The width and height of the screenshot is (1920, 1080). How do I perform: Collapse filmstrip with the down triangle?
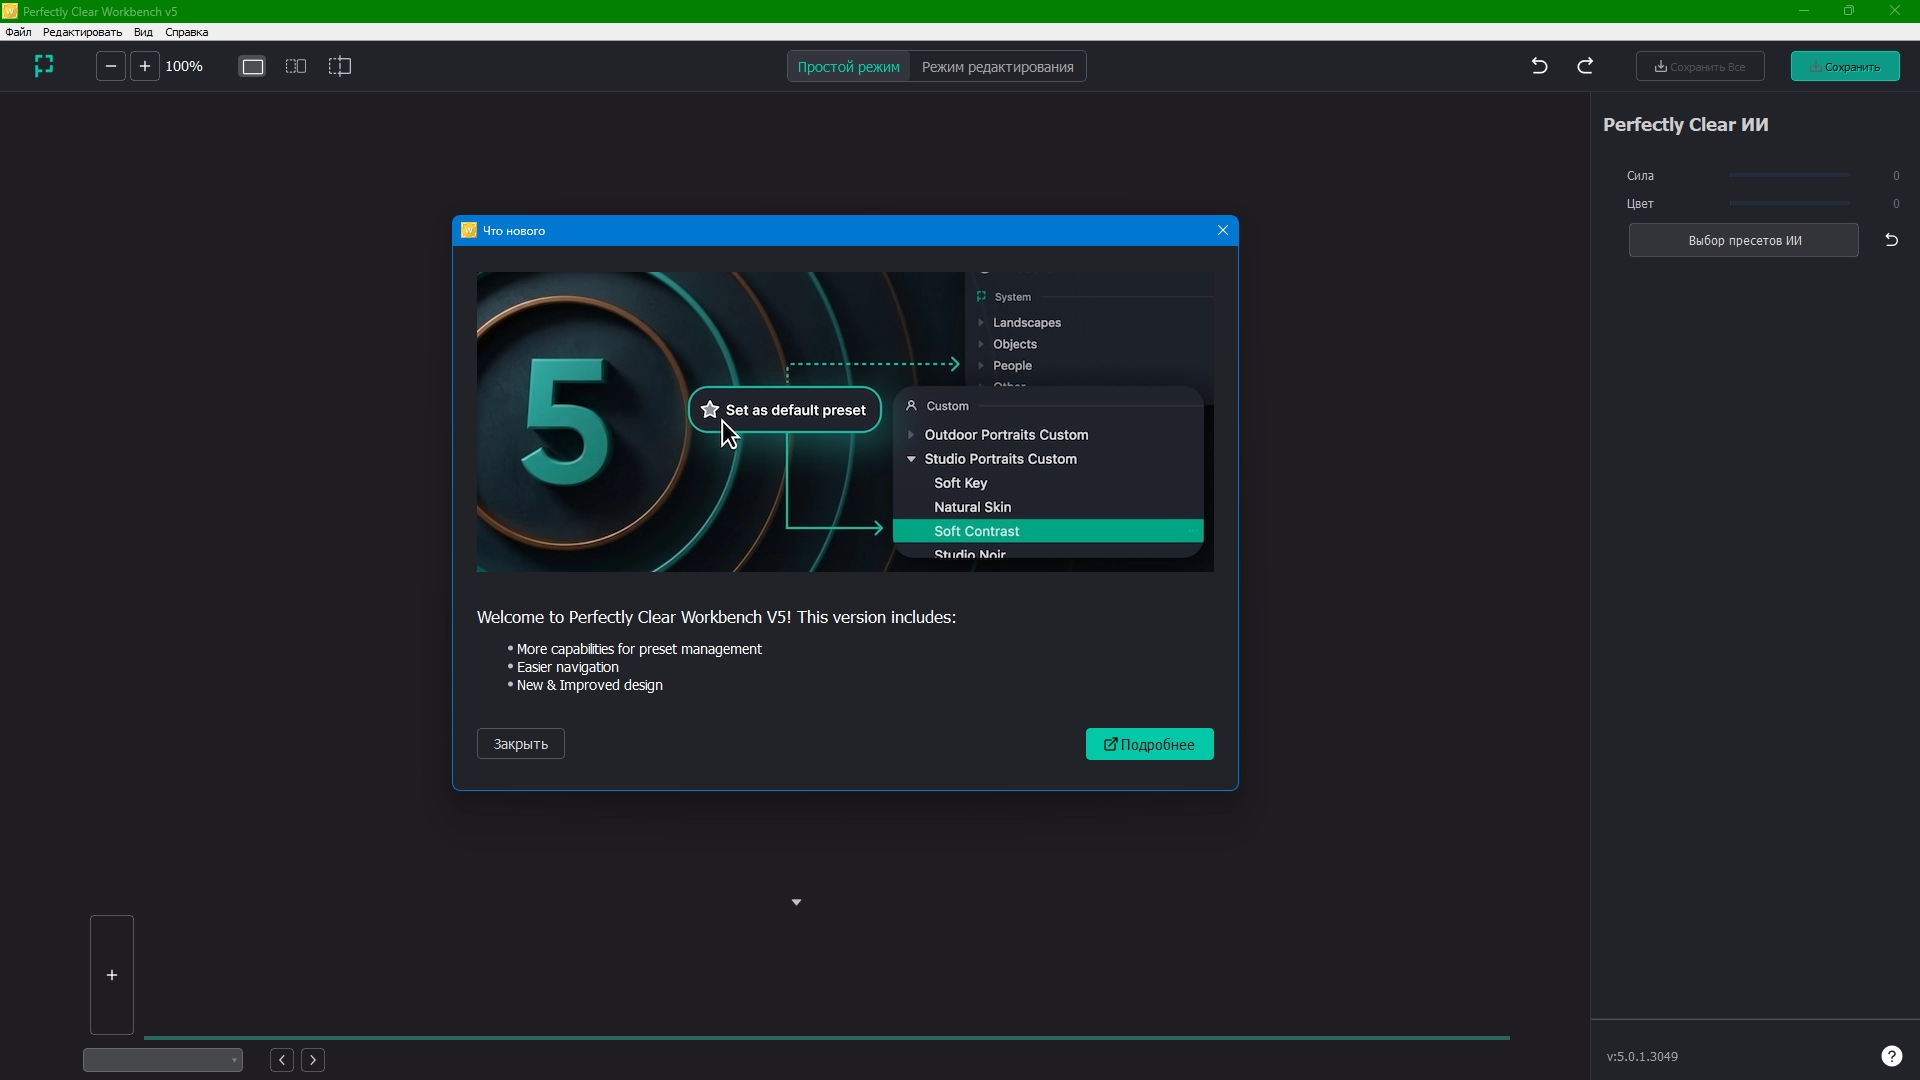796,902
